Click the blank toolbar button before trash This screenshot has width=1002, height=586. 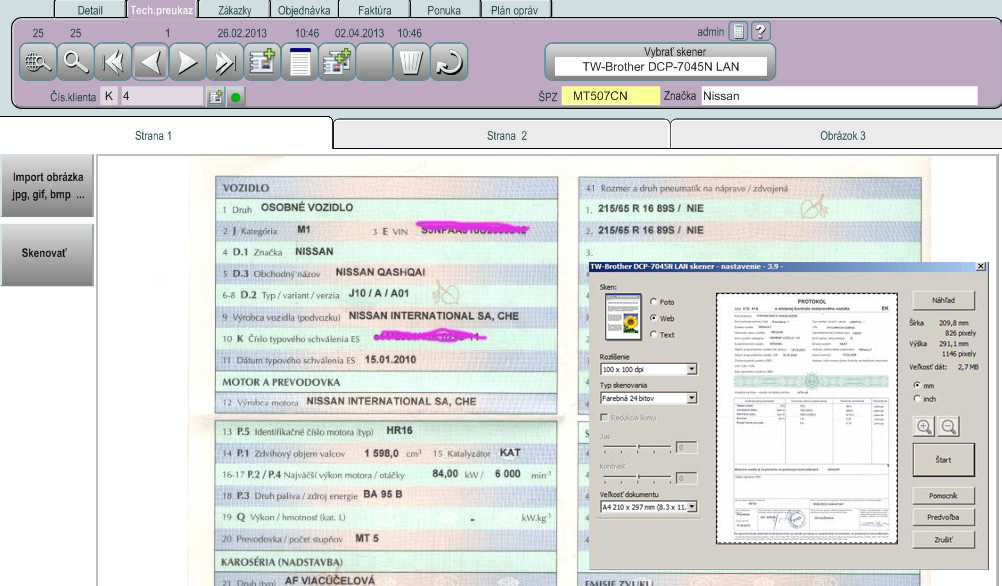374,62
